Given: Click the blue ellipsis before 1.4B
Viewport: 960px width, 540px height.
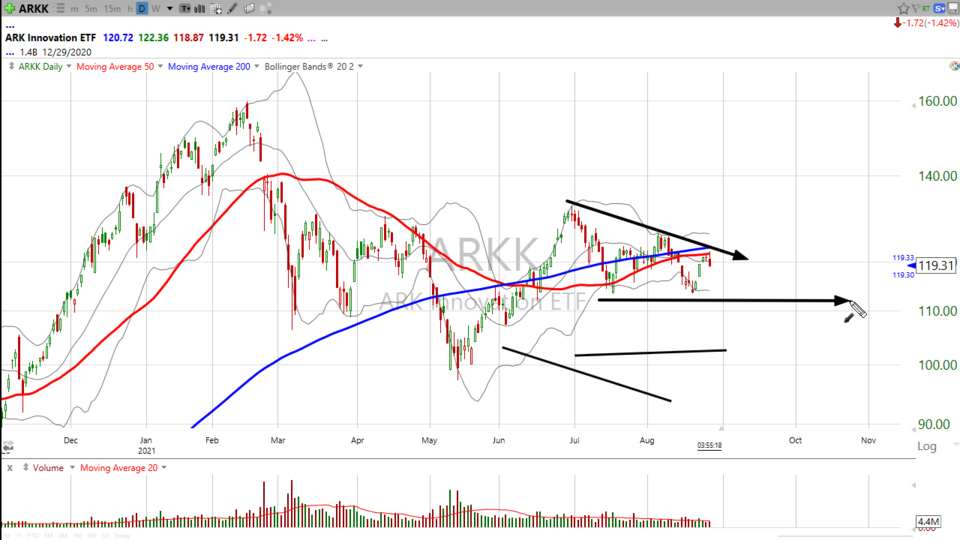Looking at the screenshot, I should pyautogui.click(x=9, y=54).
